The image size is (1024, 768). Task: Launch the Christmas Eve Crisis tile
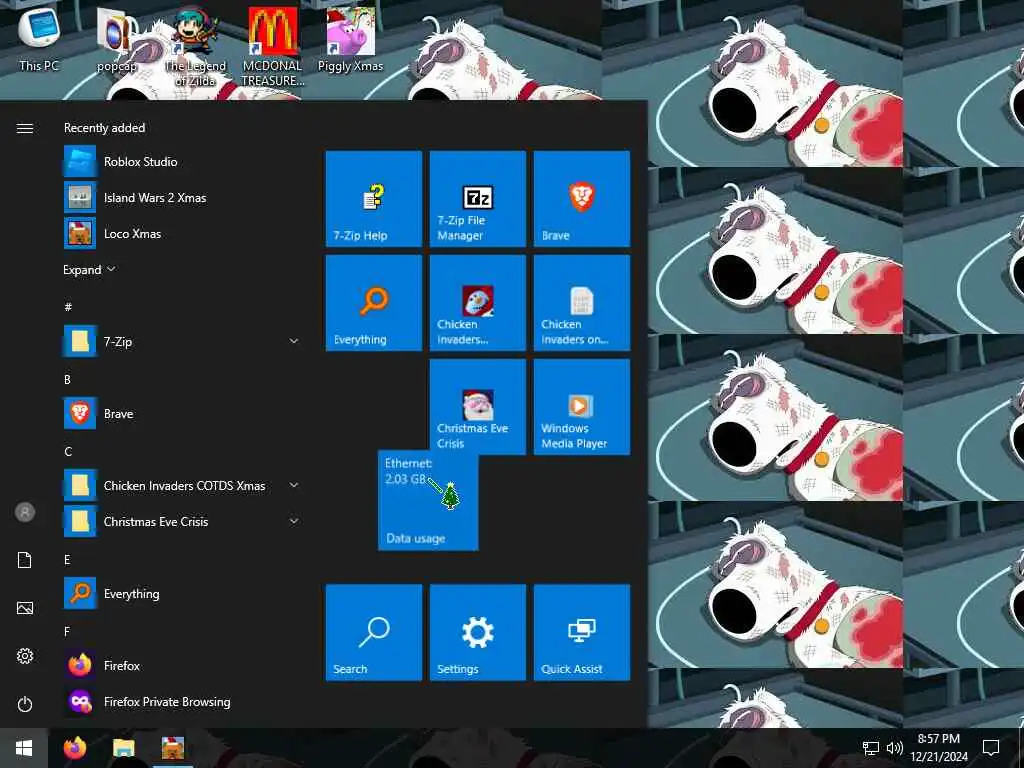click(x=477, y=406)
